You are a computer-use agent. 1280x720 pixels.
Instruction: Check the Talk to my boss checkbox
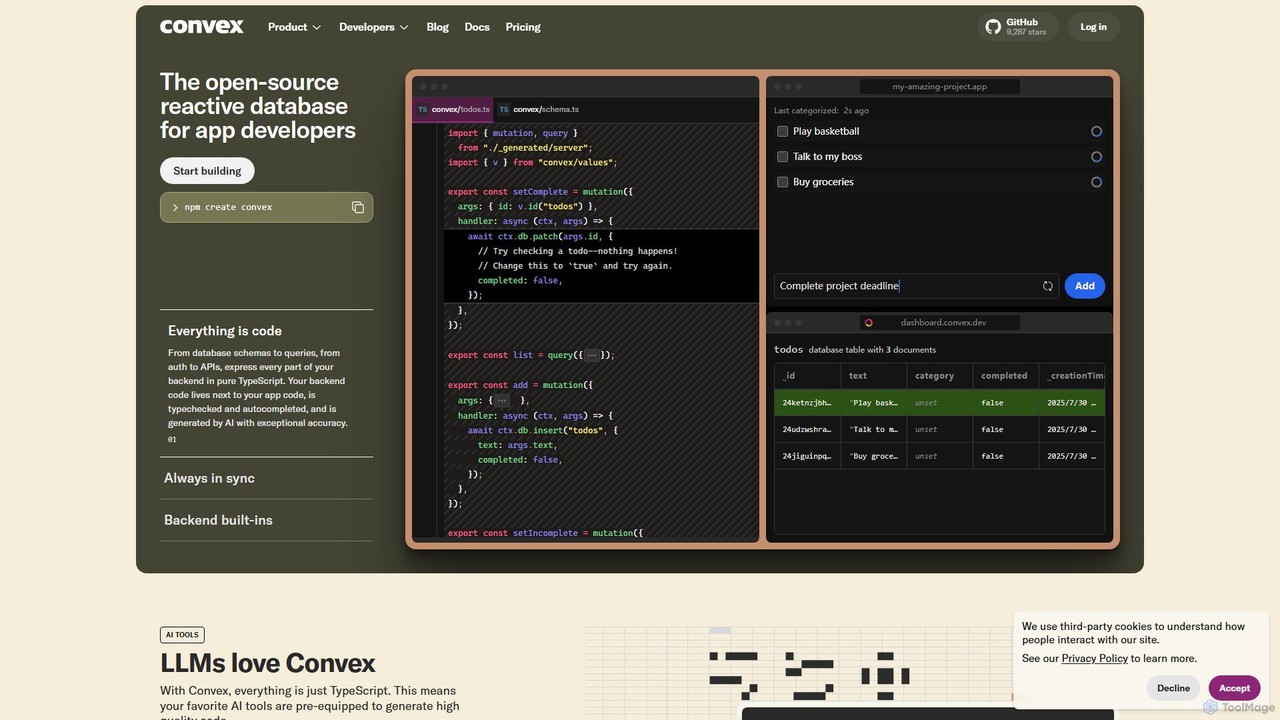click(x=782, y=156)
